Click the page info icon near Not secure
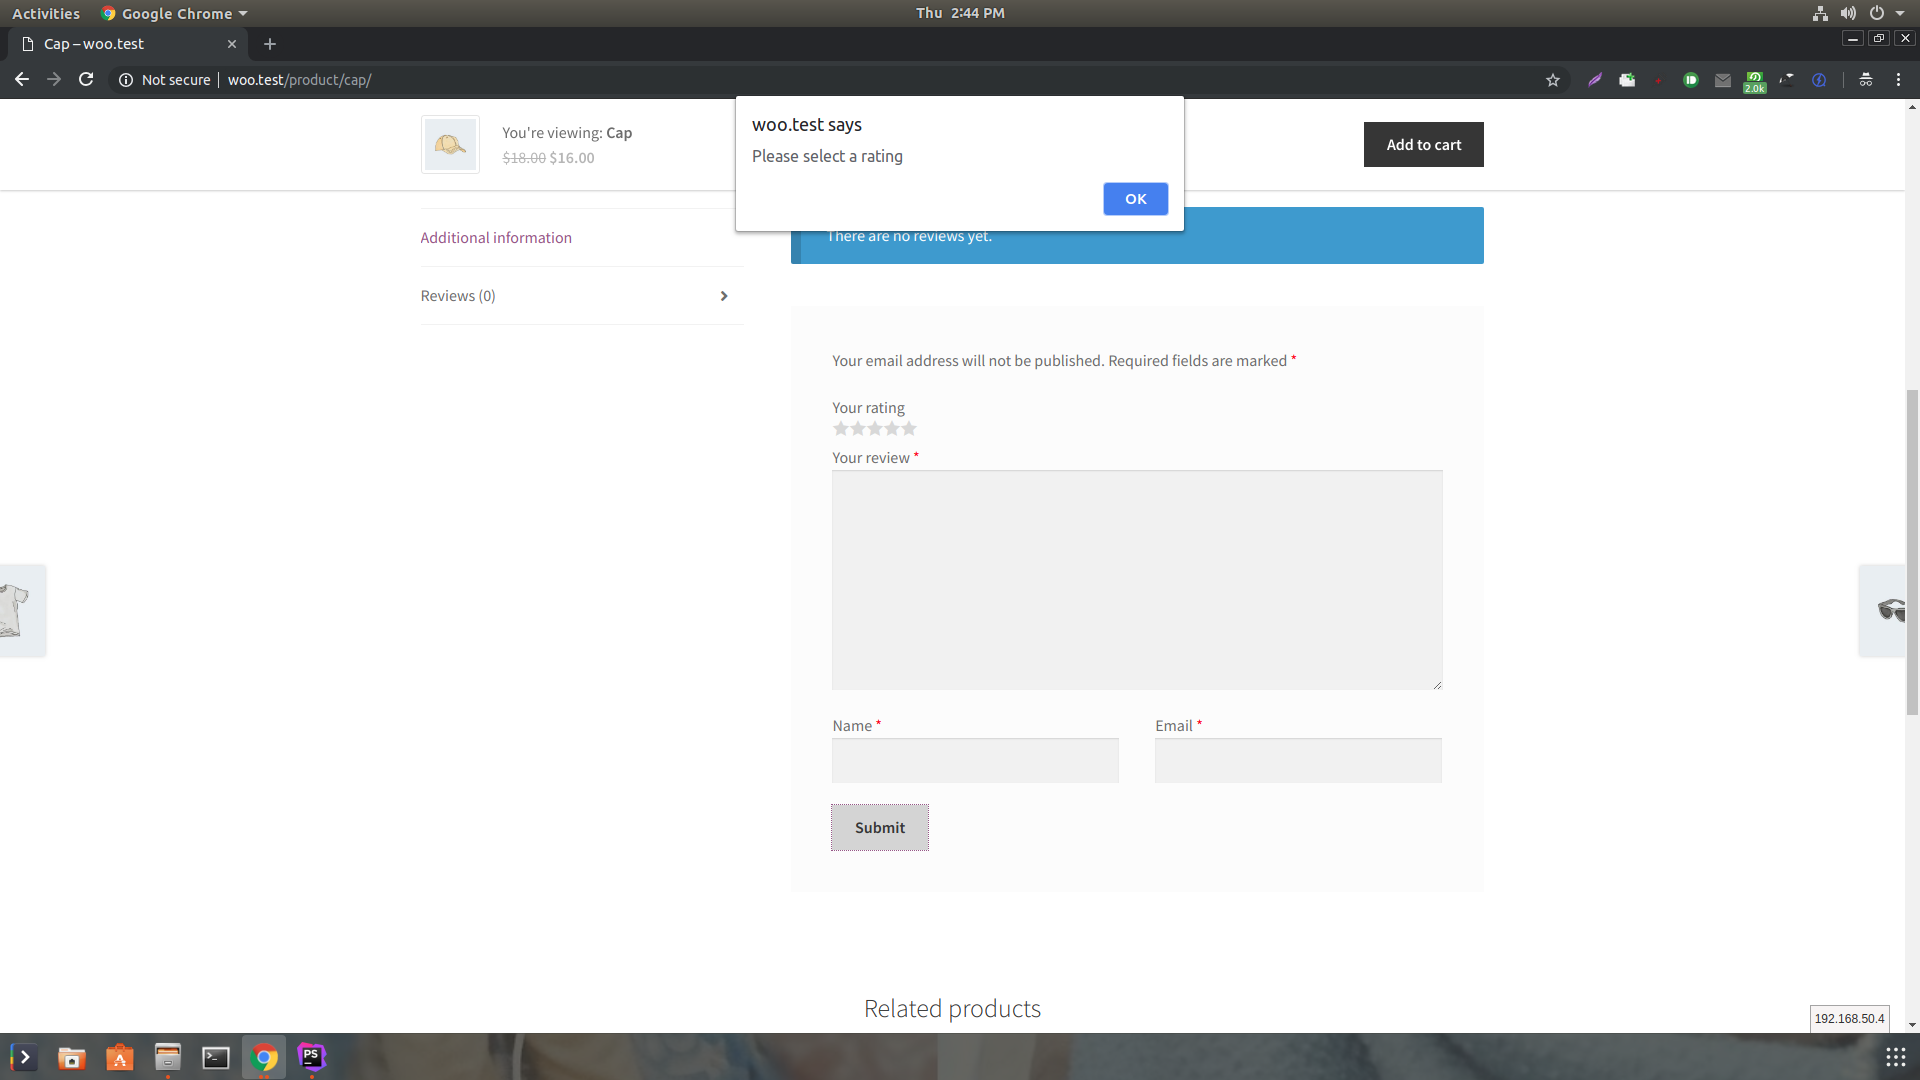 (125, 80)
